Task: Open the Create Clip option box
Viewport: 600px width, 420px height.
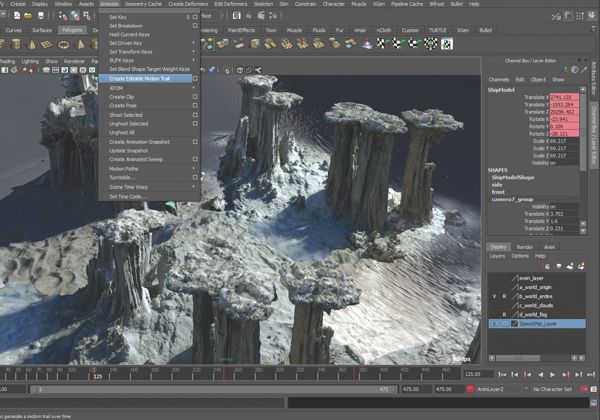Action: coord(195,97)
